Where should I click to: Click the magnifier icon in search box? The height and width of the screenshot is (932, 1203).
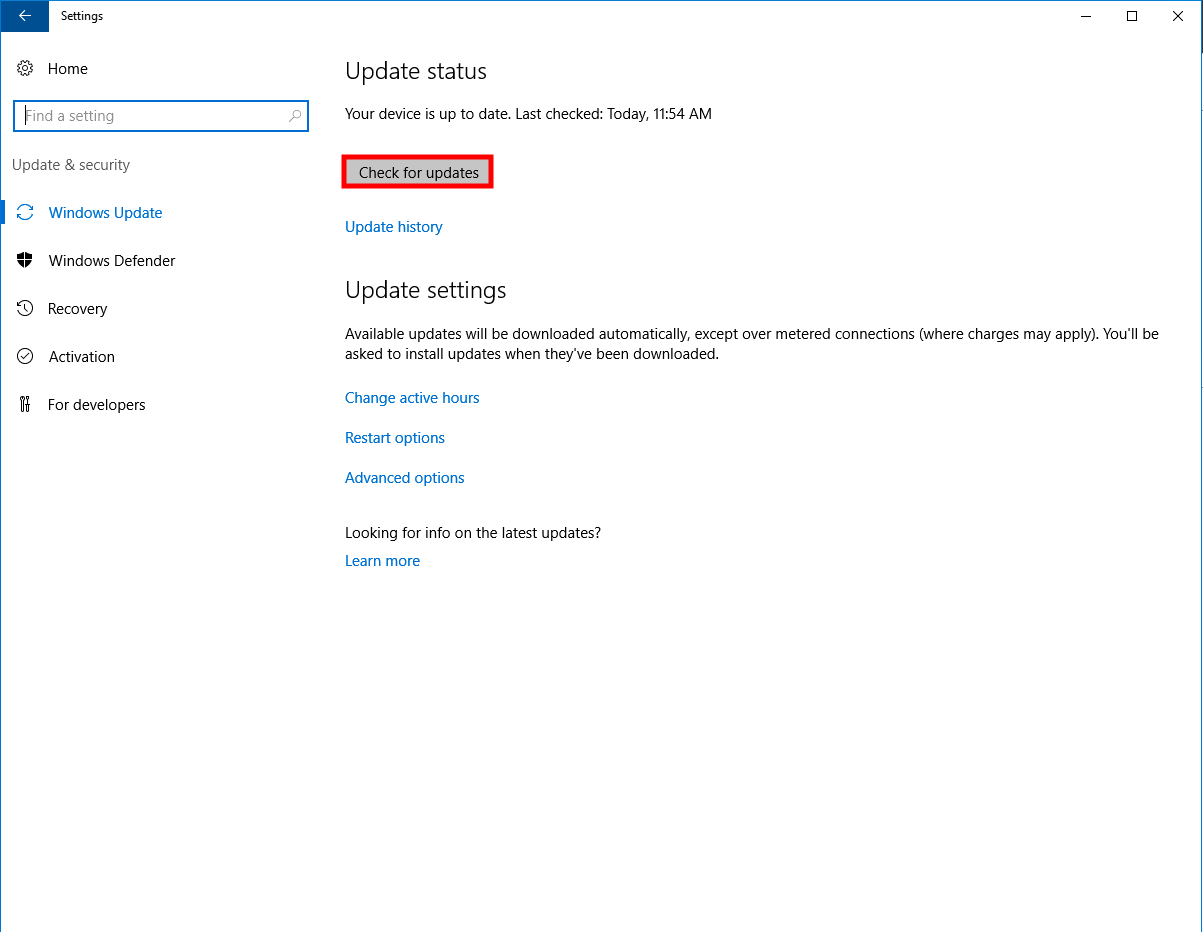click(x=295, y=116)
